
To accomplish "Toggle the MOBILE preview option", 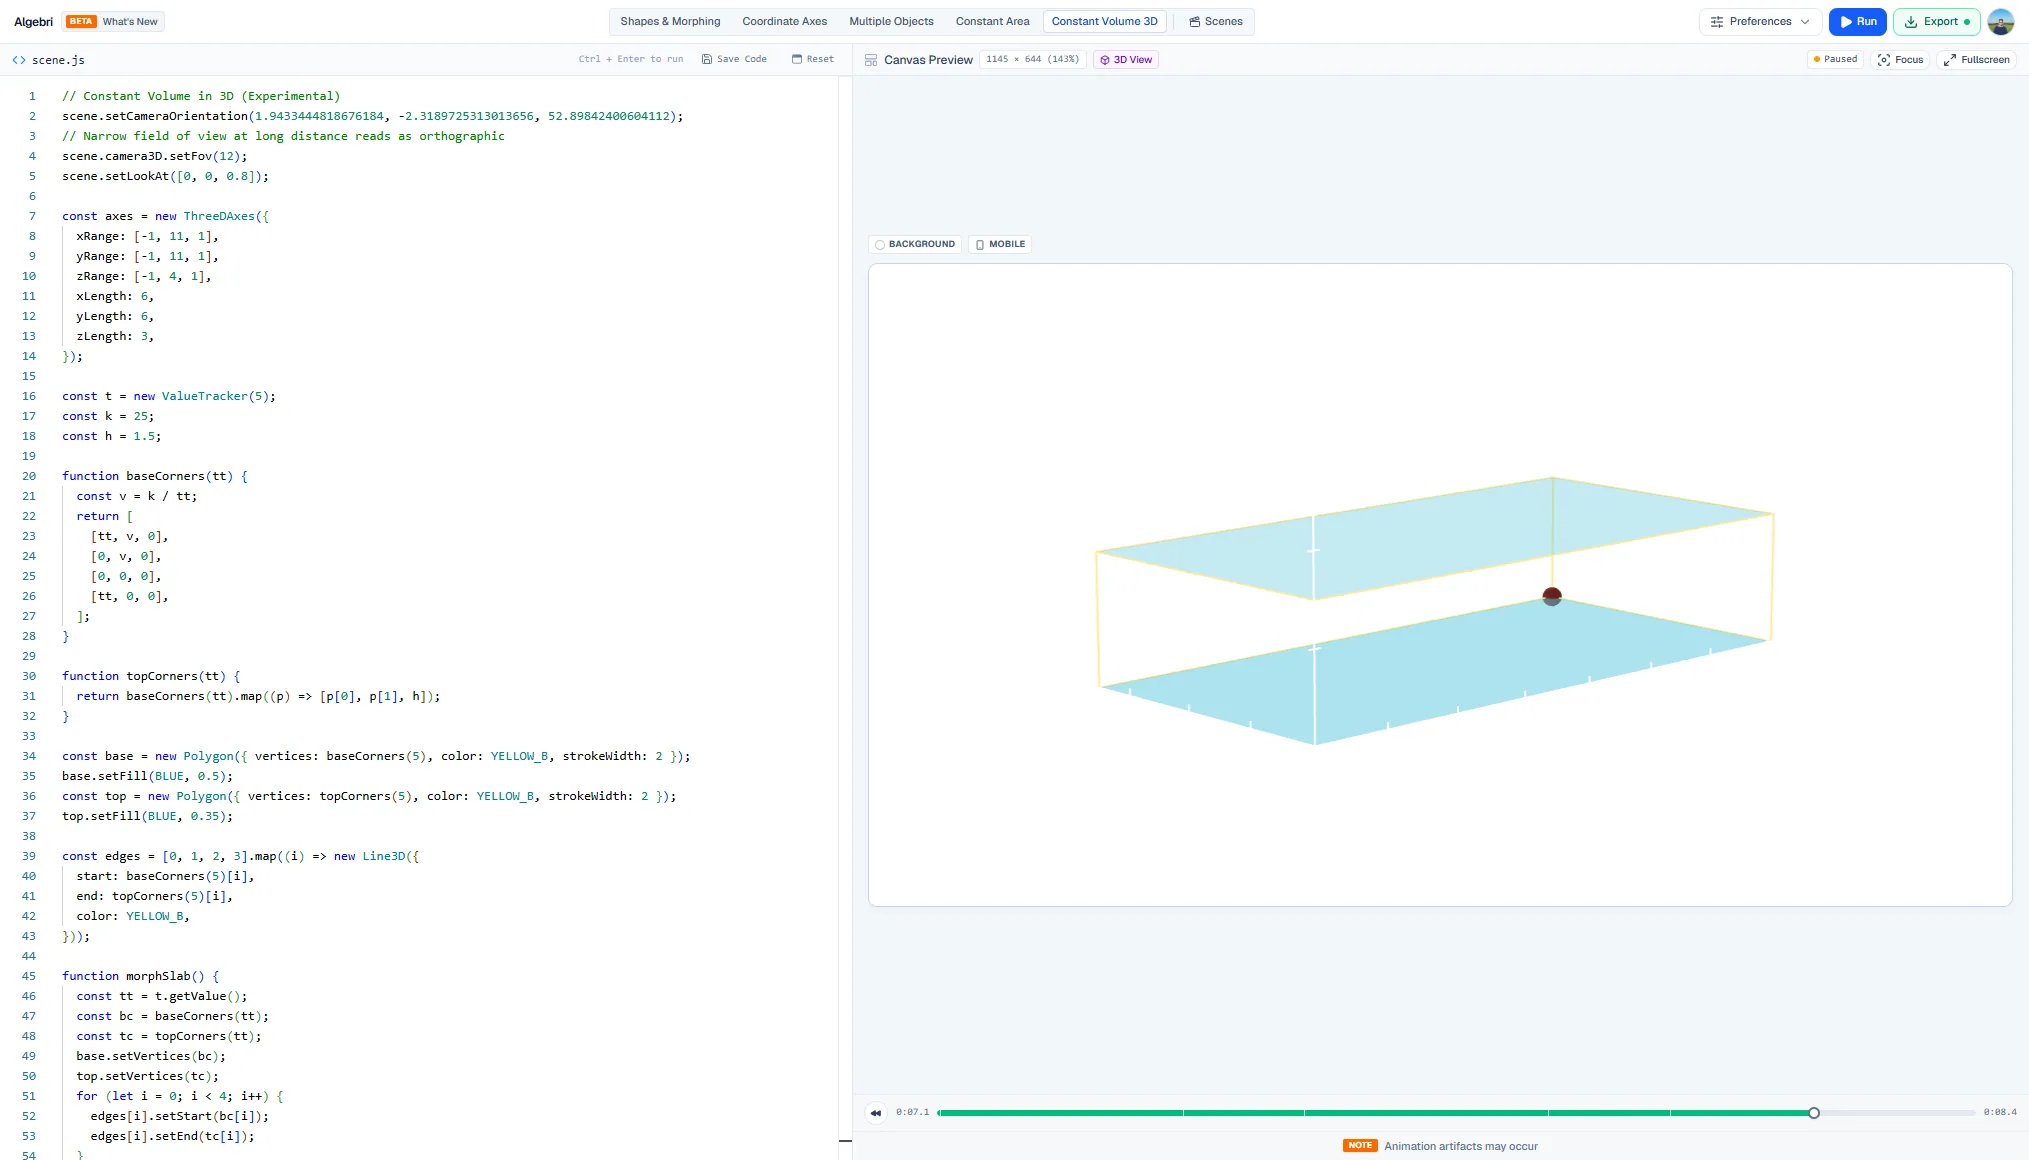I will (1000, 244).
